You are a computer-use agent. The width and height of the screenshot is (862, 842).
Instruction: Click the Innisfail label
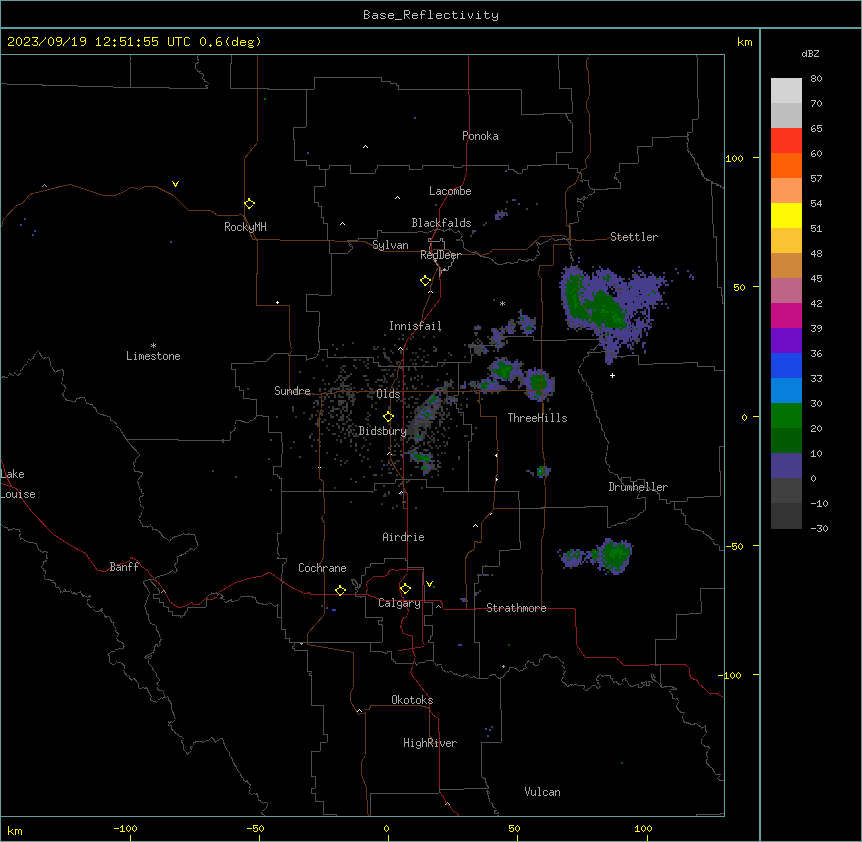click(415, 326)
